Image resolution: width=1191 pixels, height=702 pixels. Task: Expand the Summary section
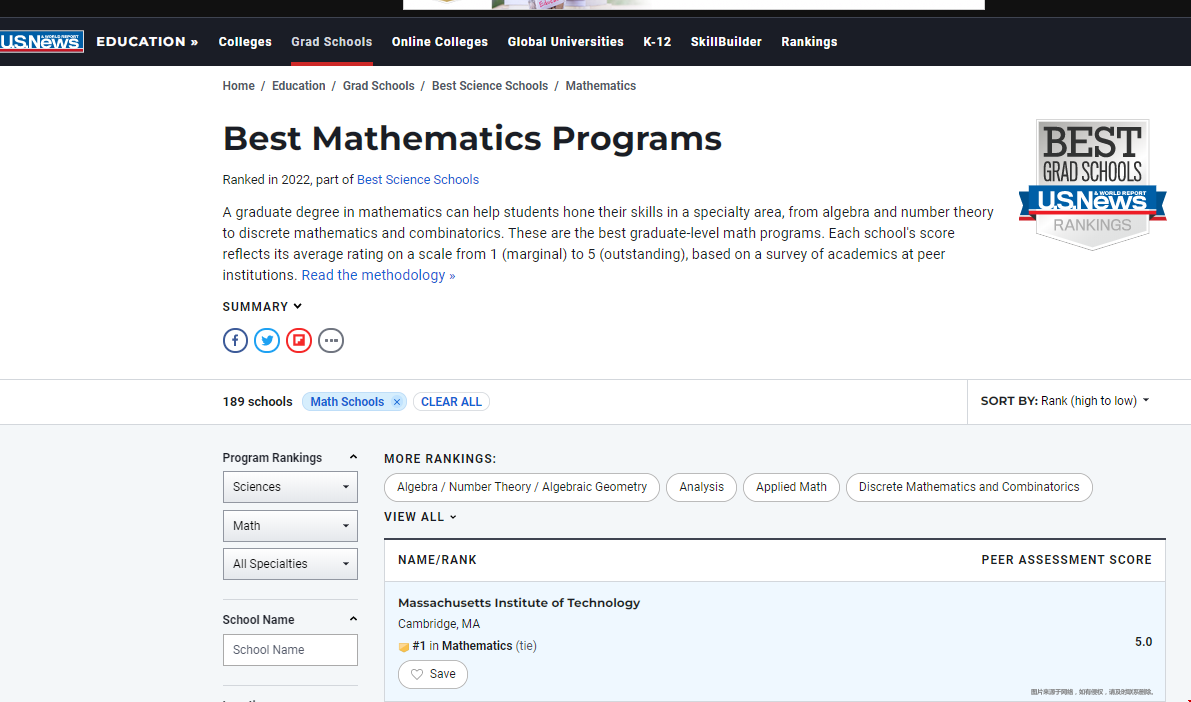[x=262, y=307]
